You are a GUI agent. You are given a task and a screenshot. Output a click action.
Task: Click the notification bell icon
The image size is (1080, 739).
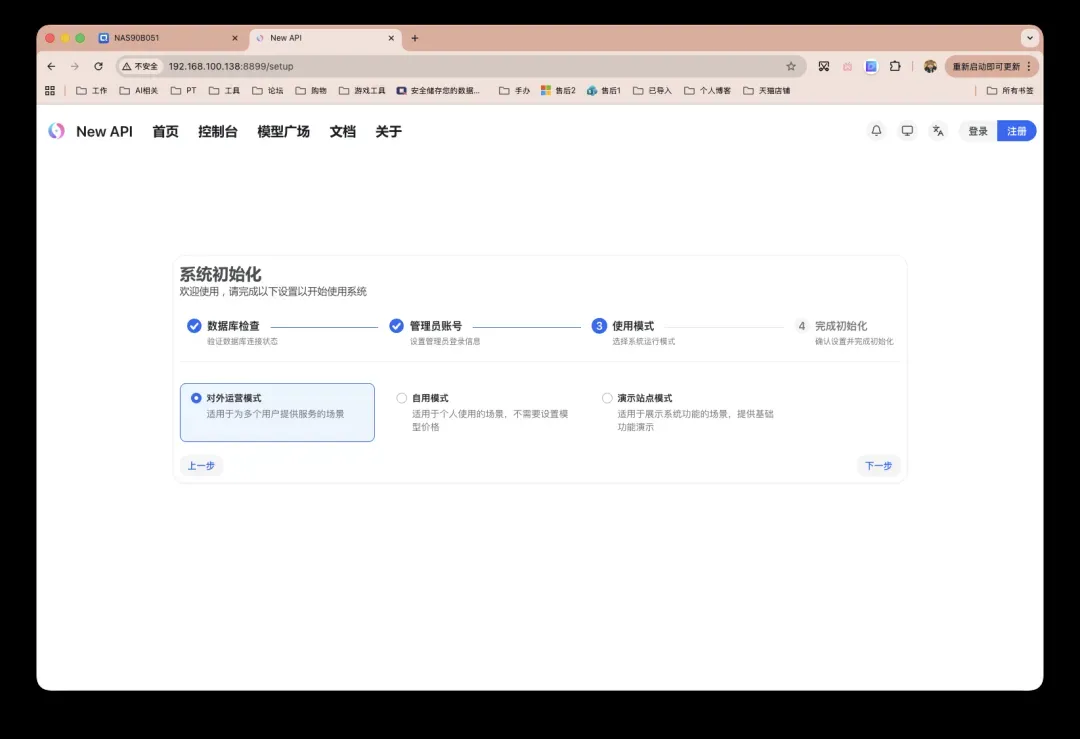click(876, 131)
